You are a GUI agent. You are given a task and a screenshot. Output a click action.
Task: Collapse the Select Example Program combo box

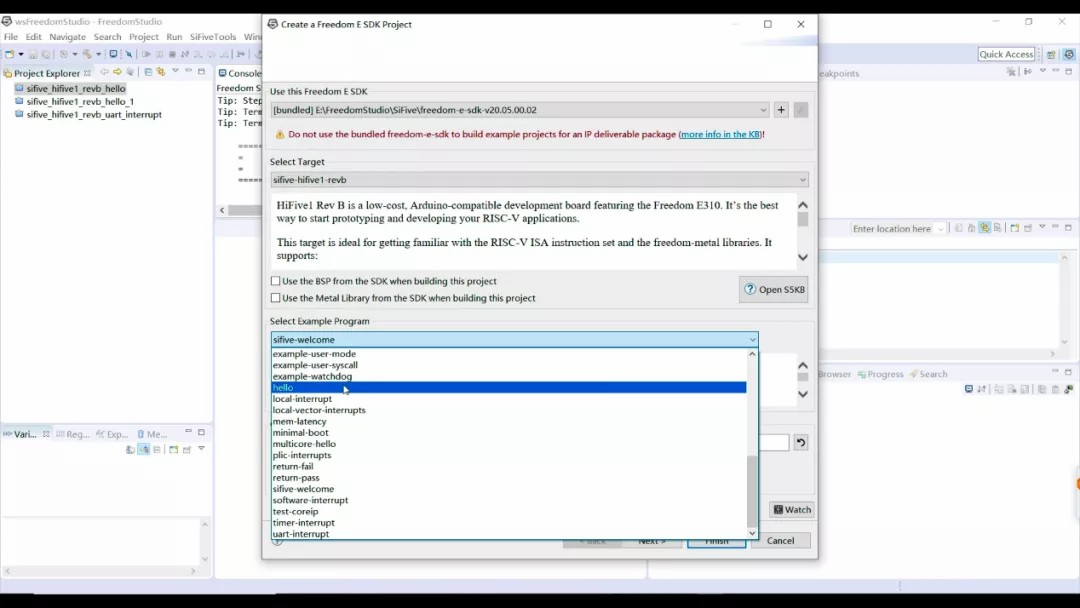pyautogui.click(x=752, y=339)
